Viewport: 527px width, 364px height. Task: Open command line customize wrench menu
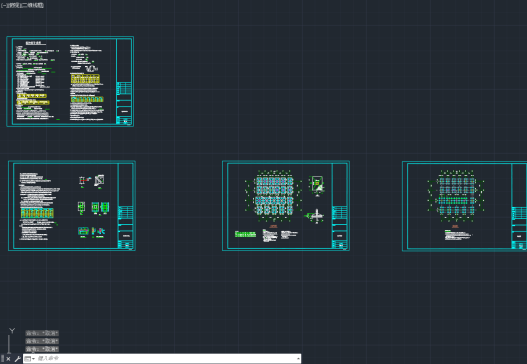(x=17, y=359)
